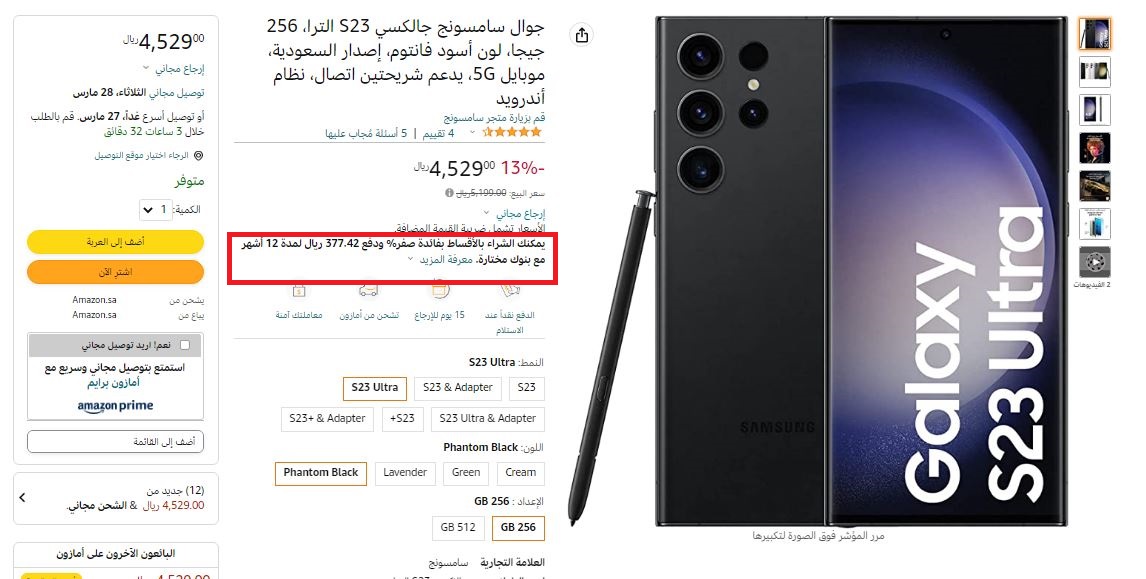Select the 512 GB storage option

point(458,527)
